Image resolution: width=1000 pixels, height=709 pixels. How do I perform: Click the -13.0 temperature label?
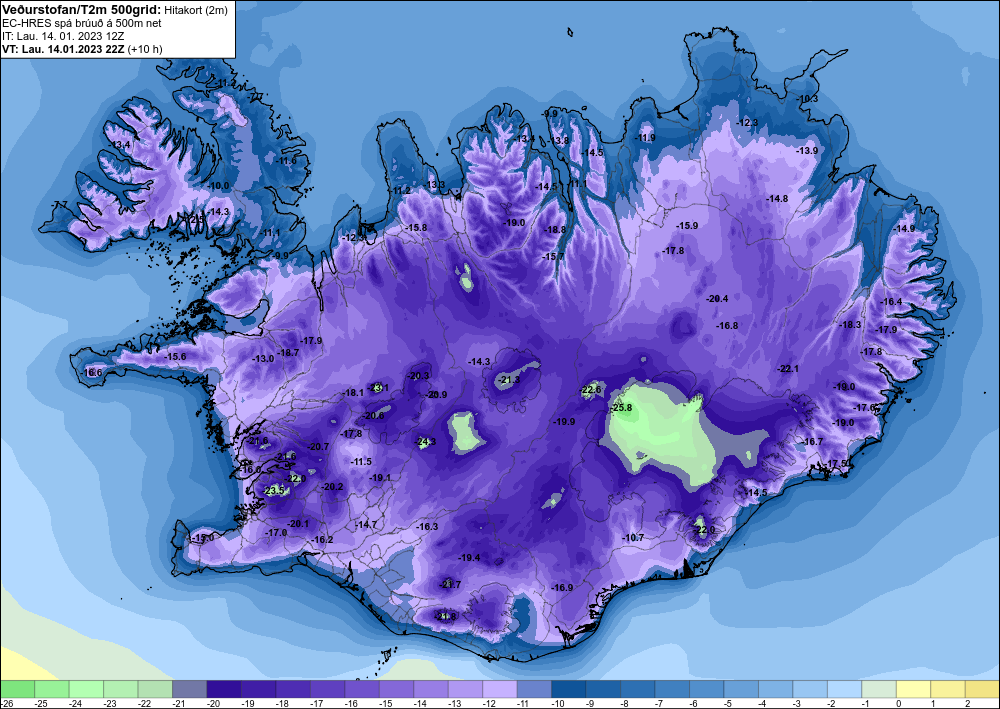pyautogui.click(x=263, y=359)
